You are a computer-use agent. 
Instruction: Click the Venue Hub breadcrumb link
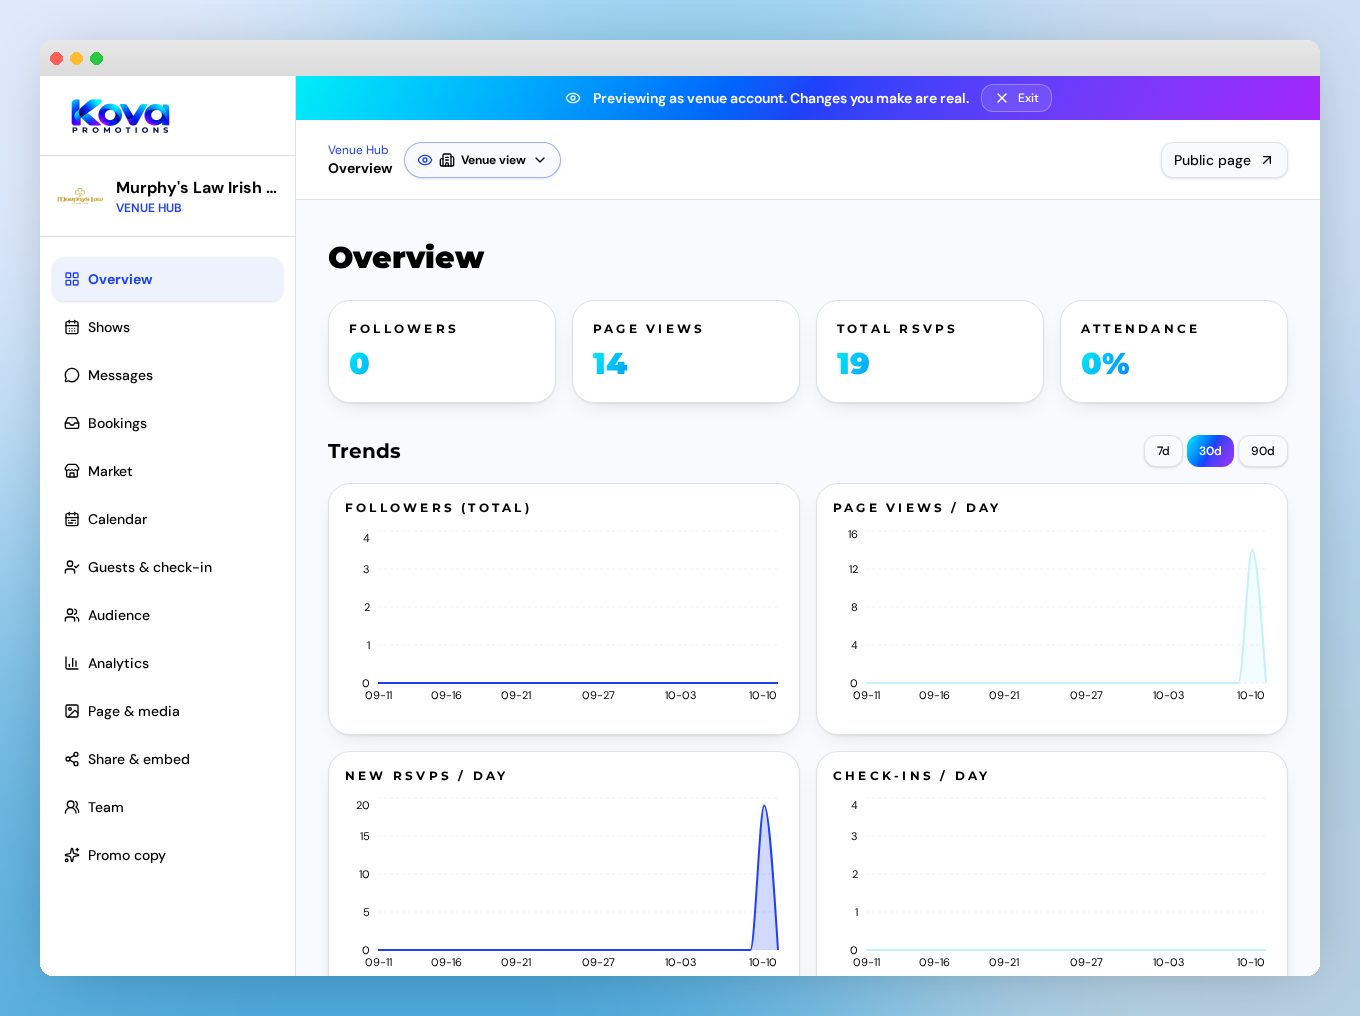(358, 150)
